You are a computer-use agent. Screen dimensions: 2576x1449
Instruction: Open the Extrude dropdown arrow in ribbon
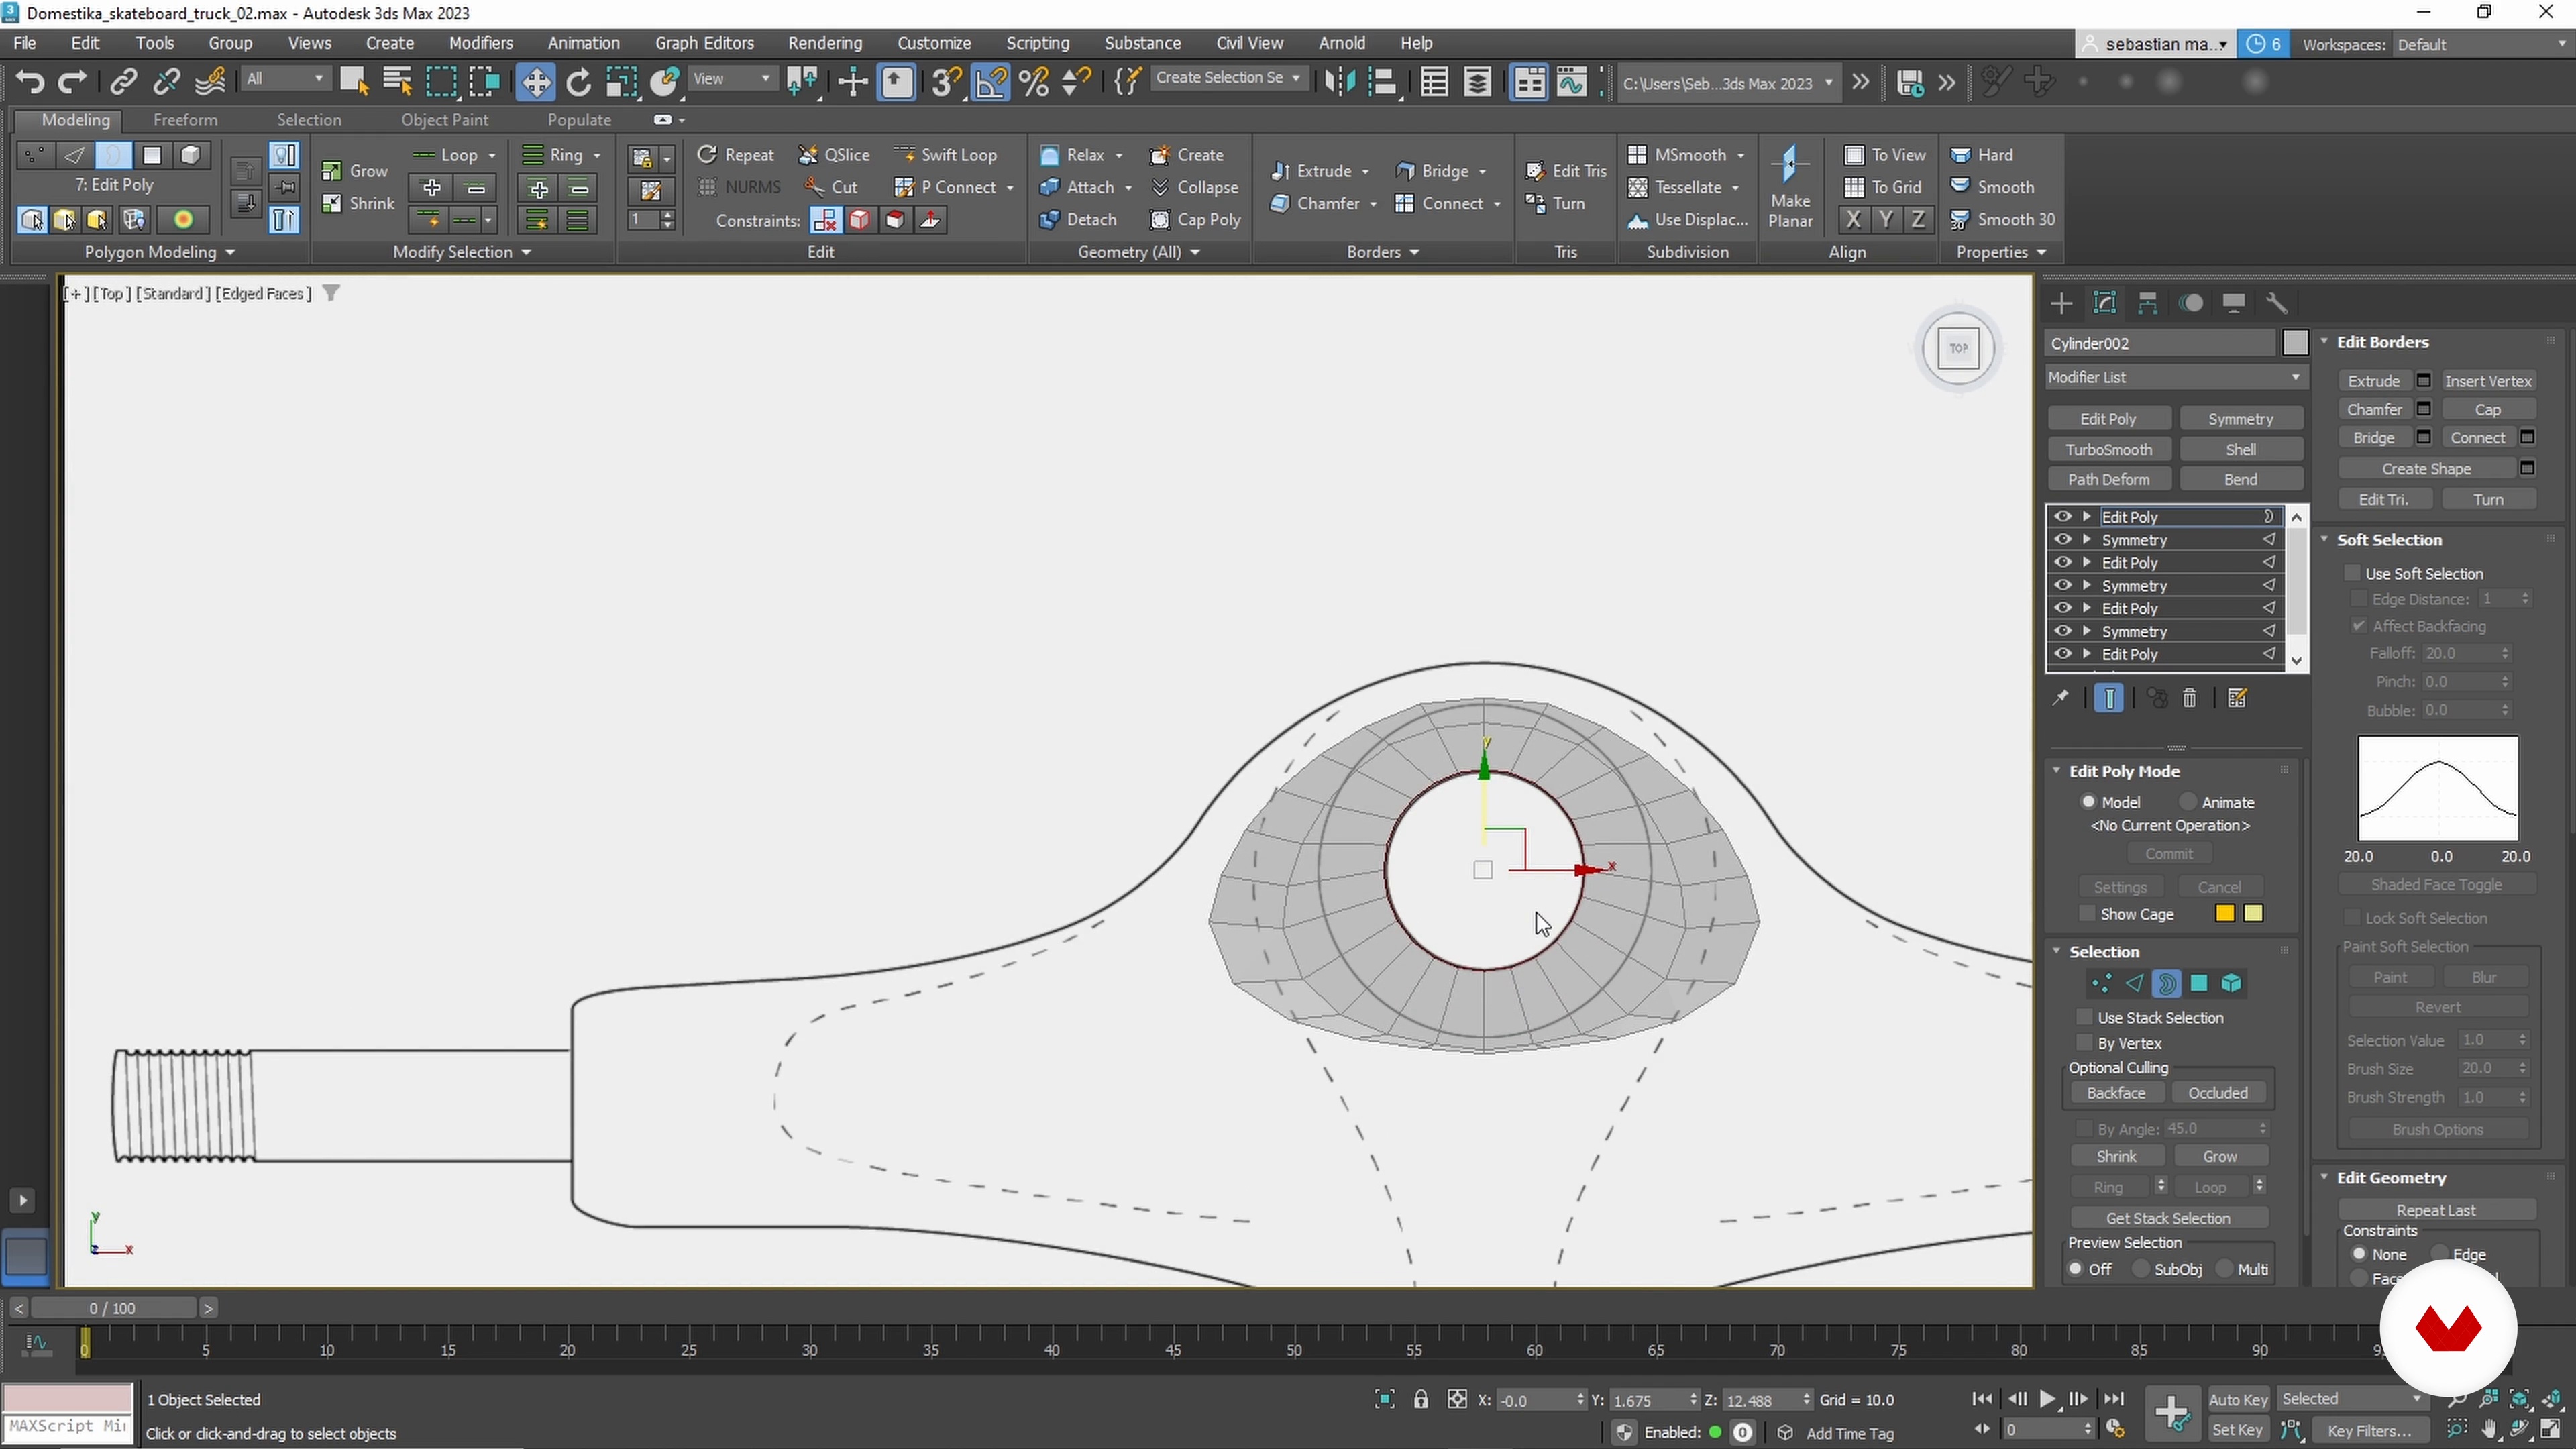(1365, 172)
